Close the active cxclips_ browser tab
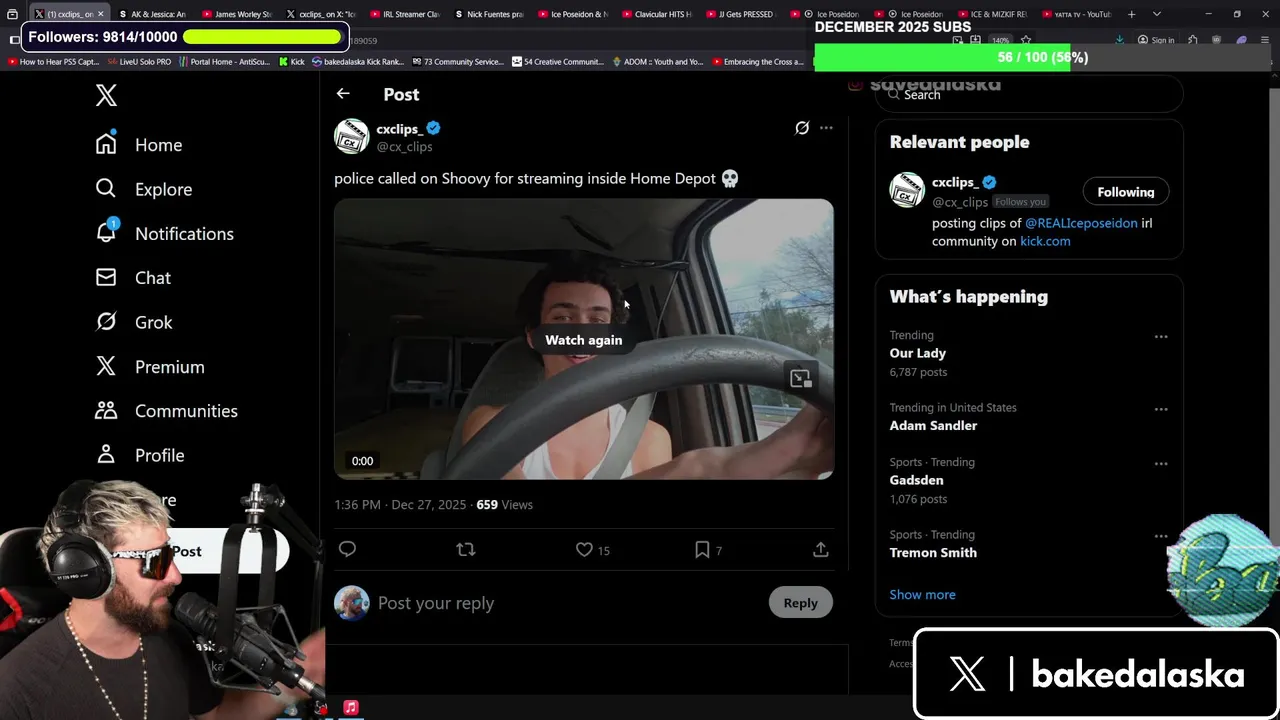Screen dimensions: 1280x720 click(100, 14)
